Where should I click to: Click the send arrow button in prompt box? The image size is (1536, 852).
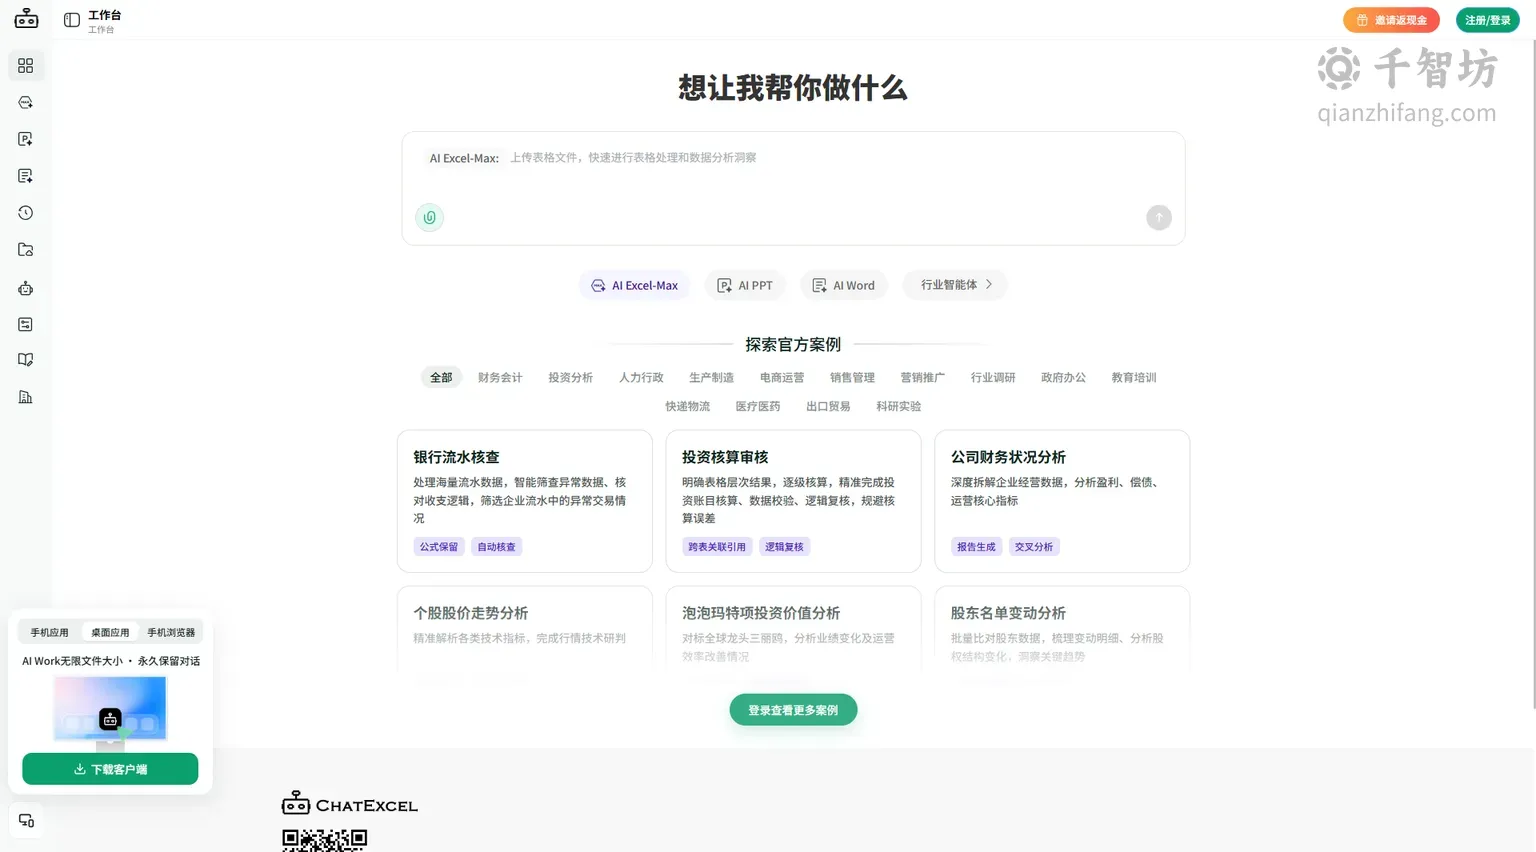(x=1159, y=217)
